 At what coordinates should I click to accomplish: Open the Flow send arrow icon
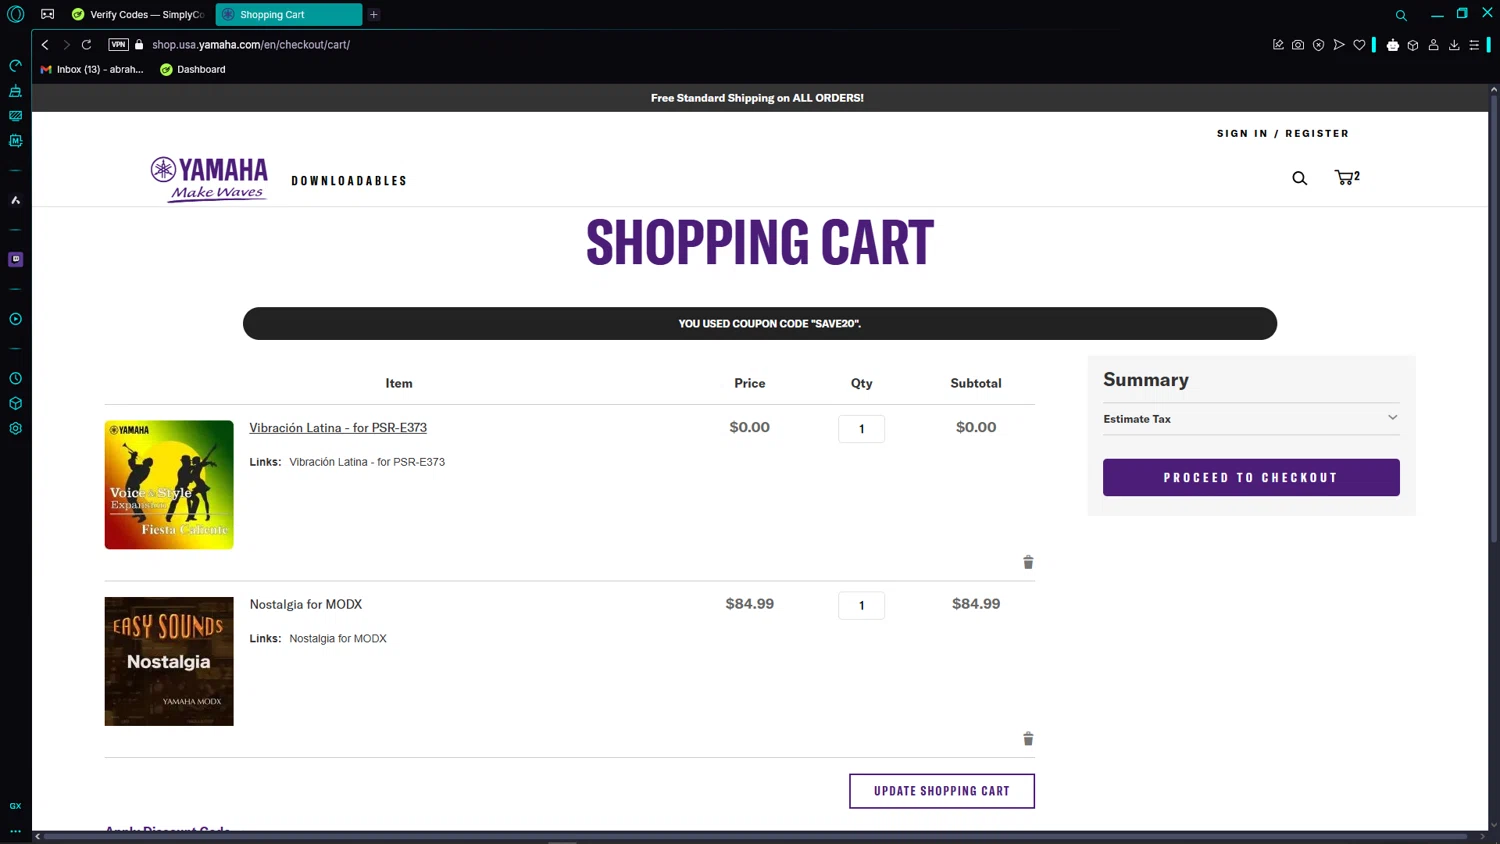click(x=1339, y=44)
